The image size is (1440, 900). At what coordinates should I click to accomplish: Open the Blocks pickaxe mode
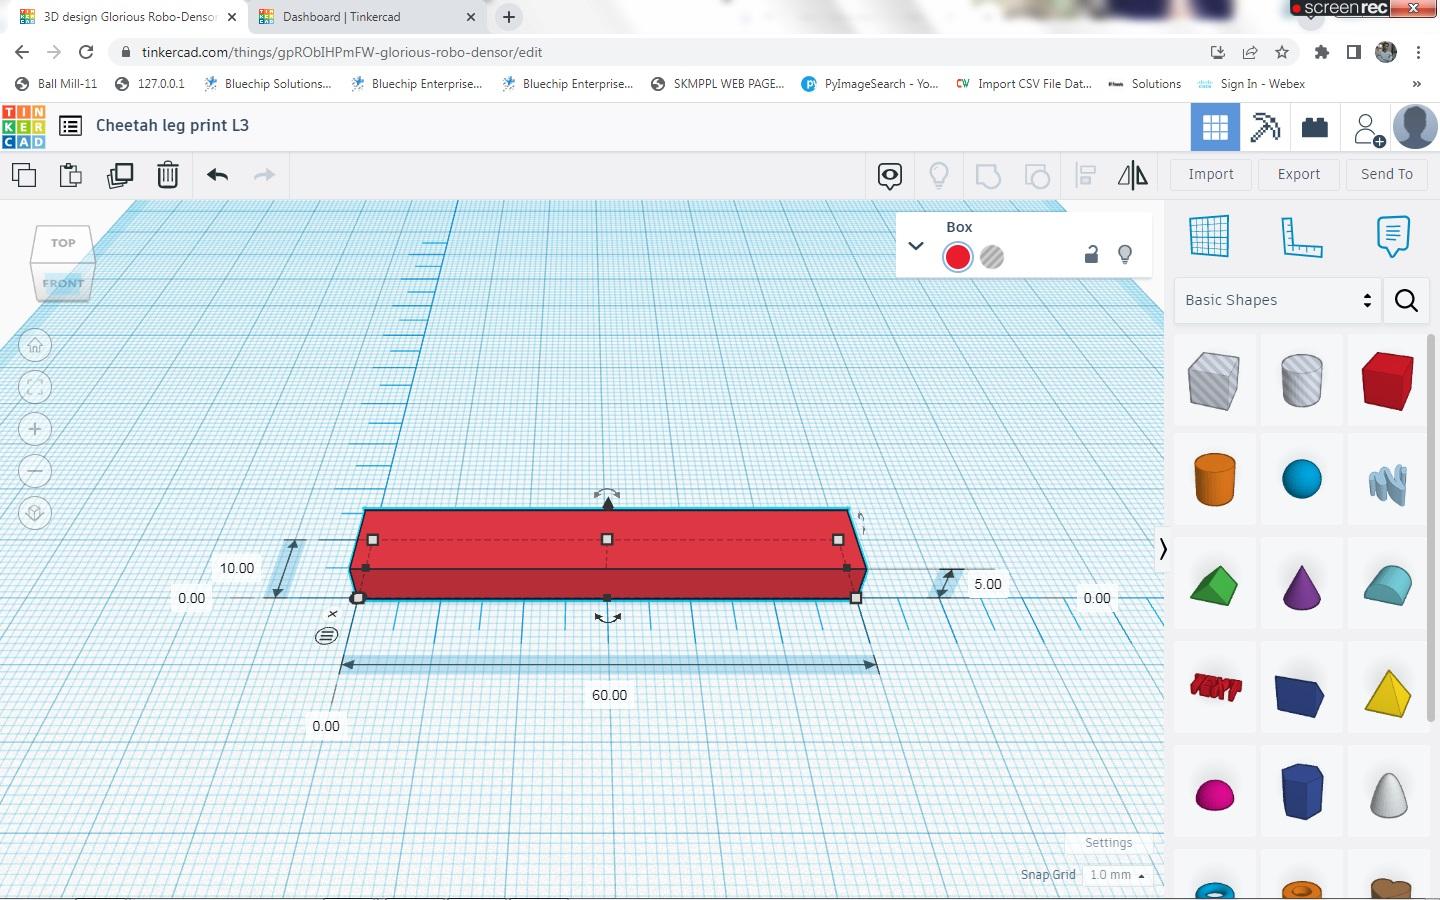[x=1265, y=127]
